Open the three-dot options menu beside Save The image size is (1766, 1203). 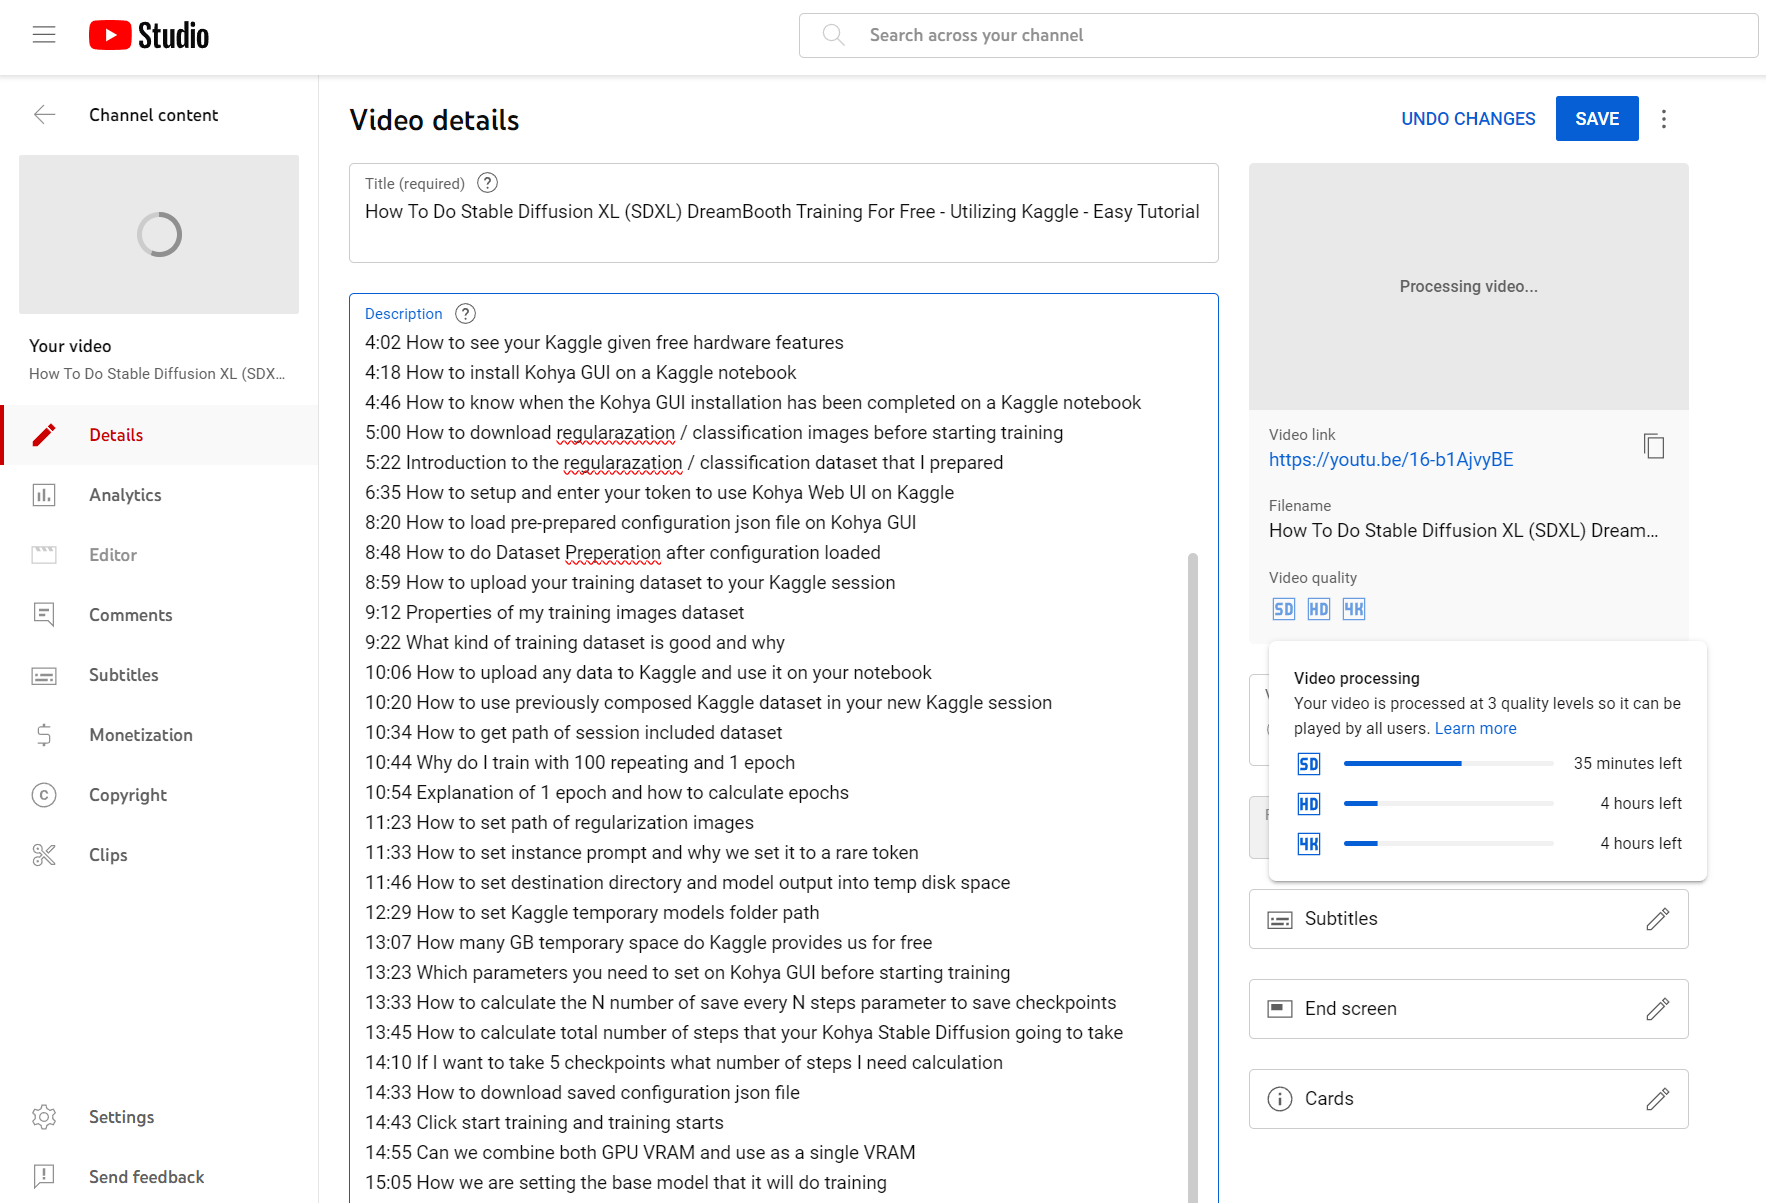point(1664,119)
